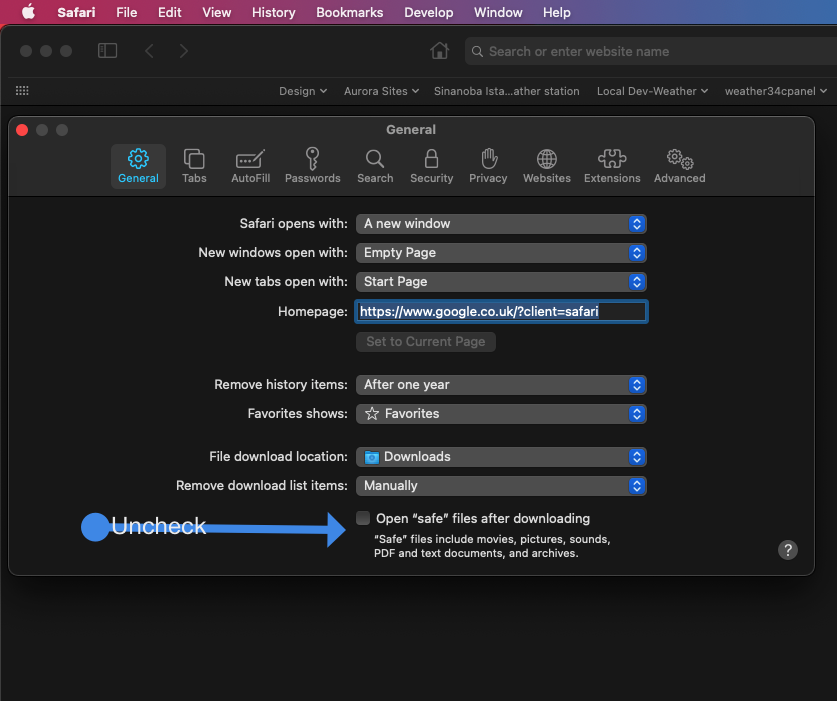The image size is (837, 701).
Task: Click the help question mark button
Action: (x=787, y=549)
